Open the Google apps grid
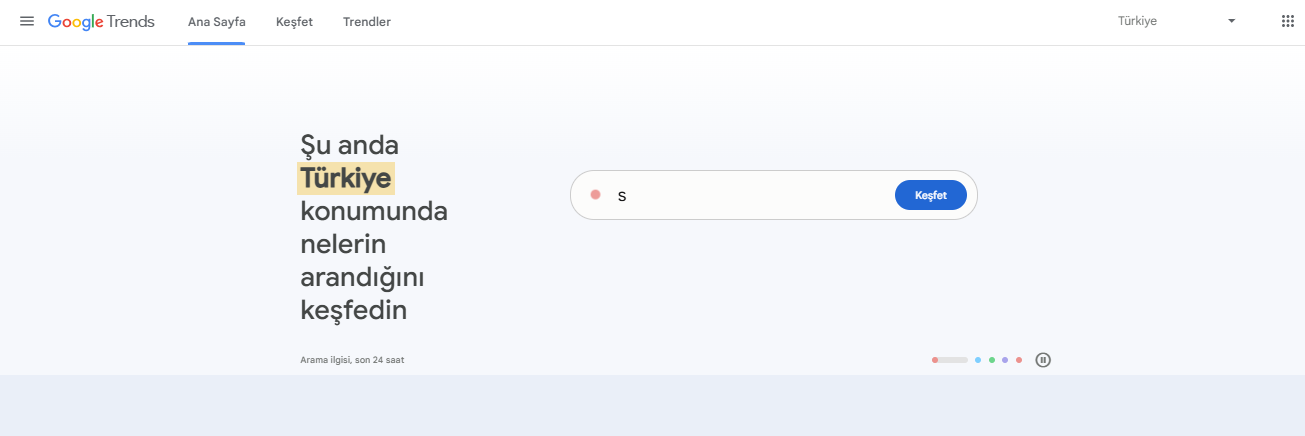 (x=1287, y=21)
